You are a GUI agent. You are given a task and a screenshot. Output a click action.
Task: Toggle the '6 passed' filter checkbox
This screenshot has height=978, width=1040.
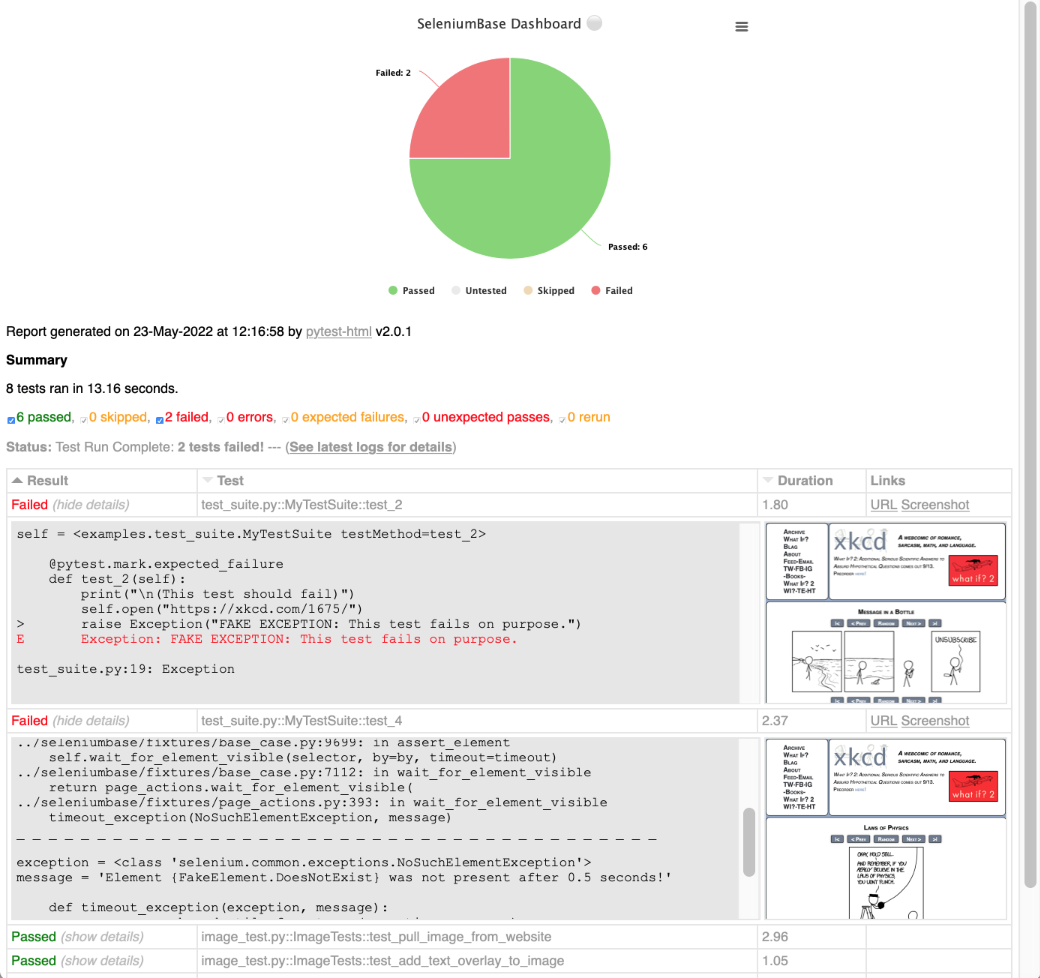[x=11, y=419]
